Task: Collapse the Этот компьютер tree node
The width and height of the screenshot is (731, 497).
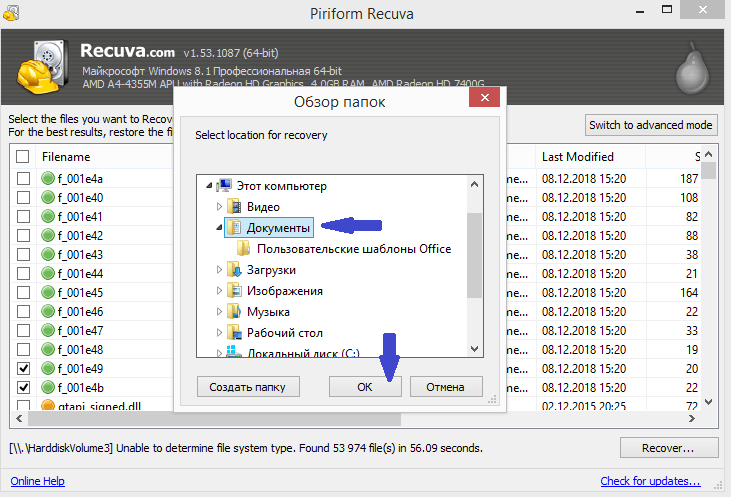Action: tap(209, 186)
